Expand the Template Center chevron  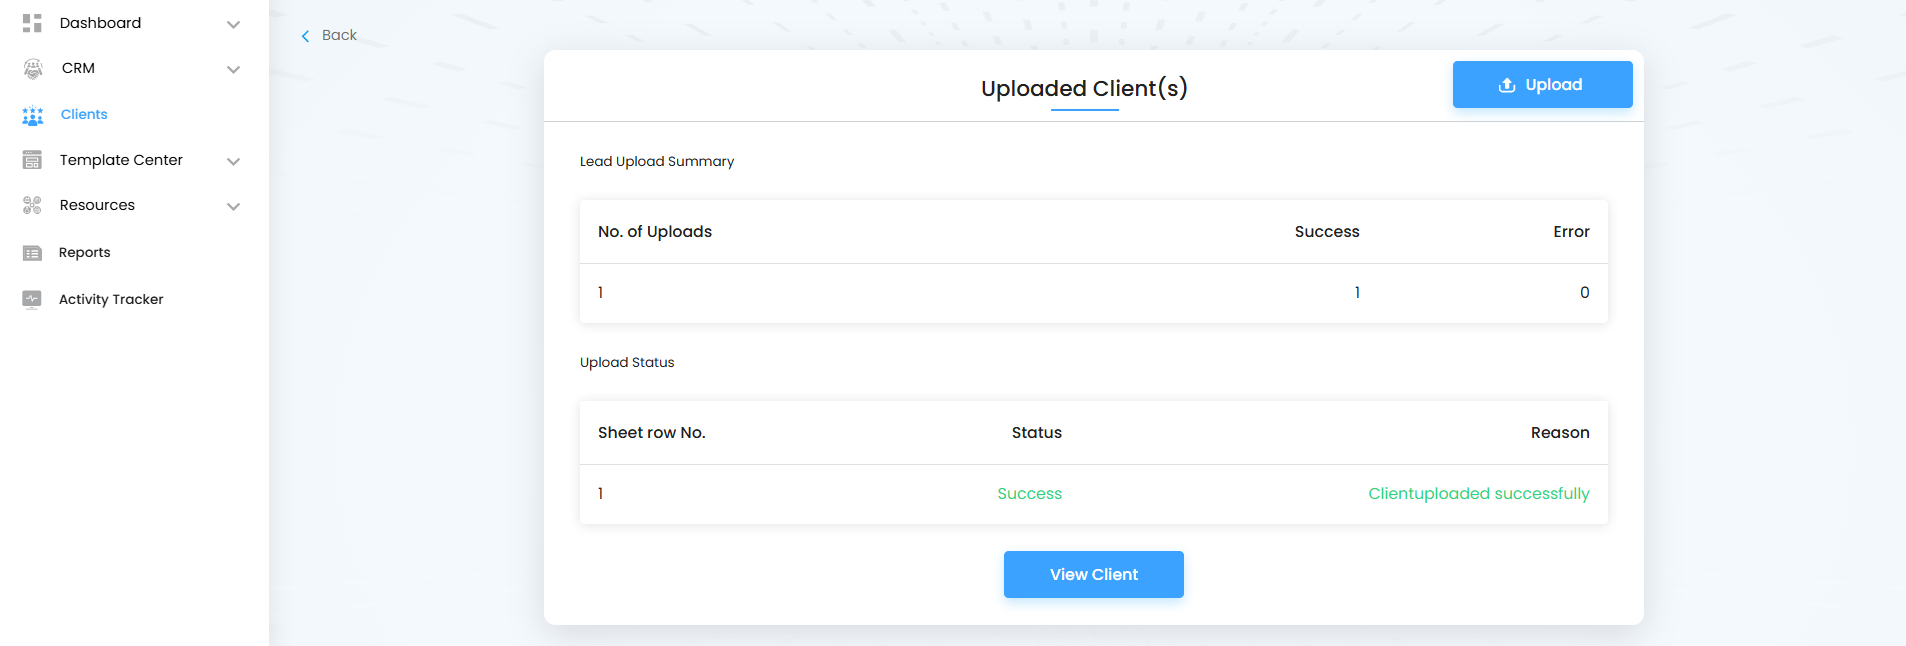pos(233,161)
